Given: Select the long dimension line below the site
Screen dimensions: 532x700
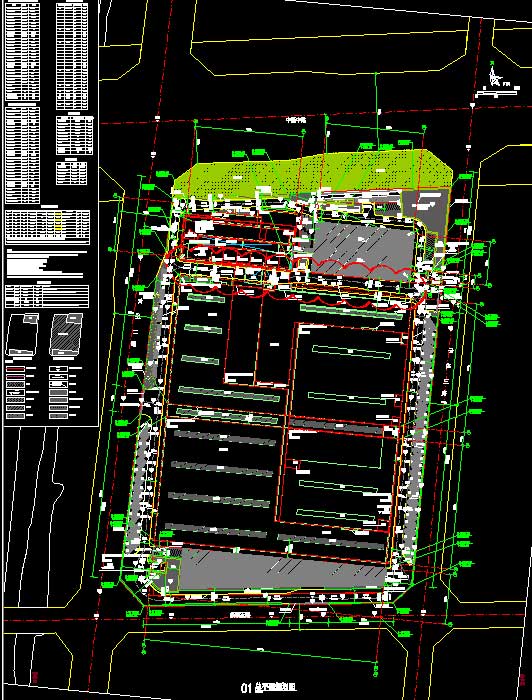Looking at the screenshot, I should point(259,652).
